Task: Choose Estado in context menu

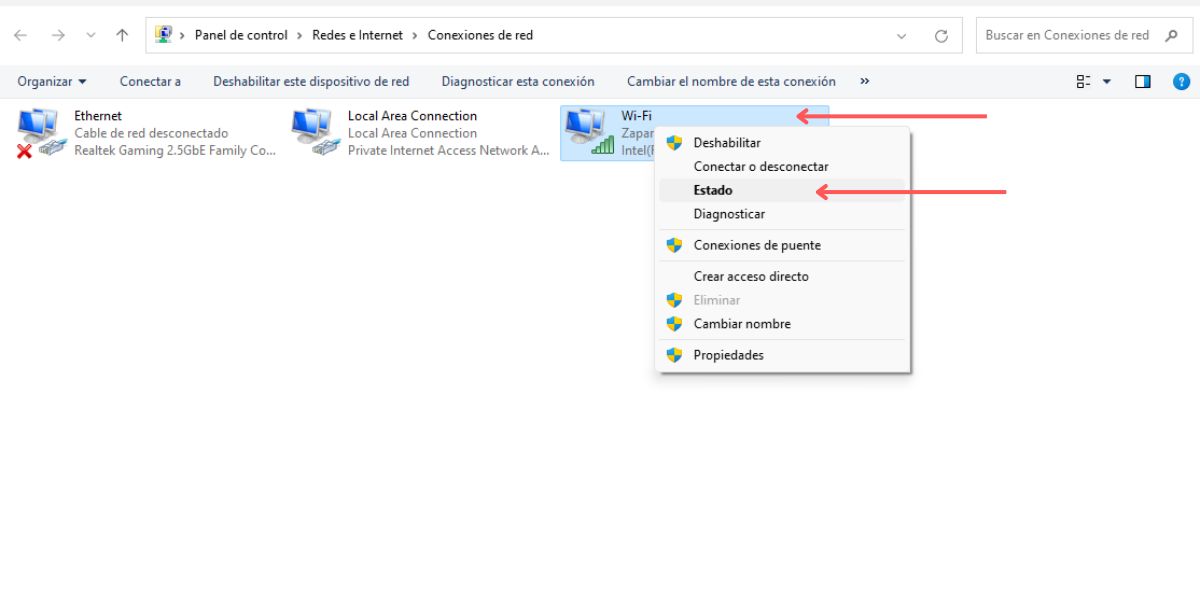Action: [x=782, y=190]
